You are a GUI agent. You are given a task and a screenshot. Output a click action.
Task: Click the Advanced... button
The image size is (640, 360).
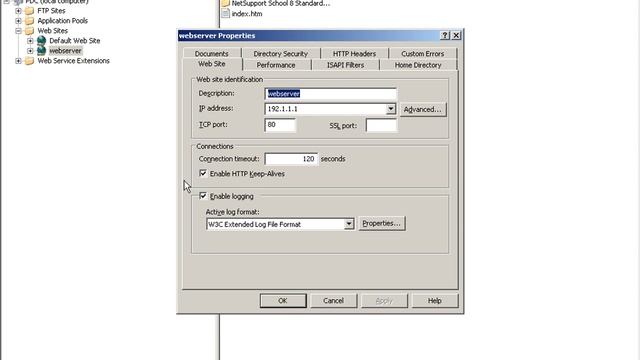tap(422, 109)
